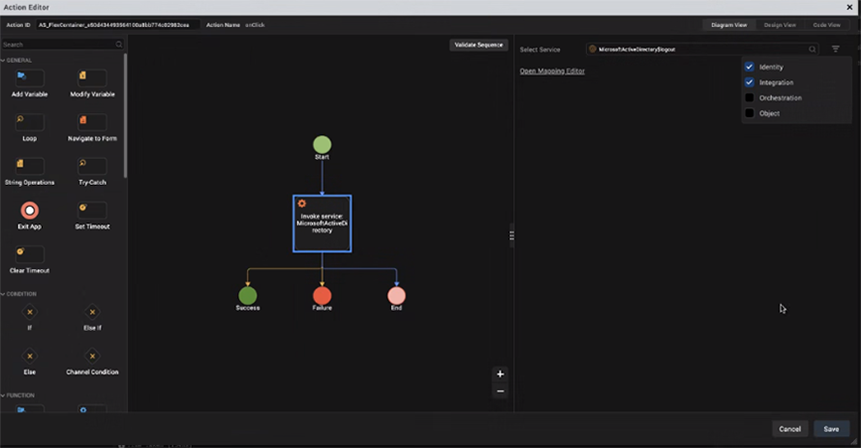Select the Else condition icon
This screenshot has width=861, height=448.
(30, 356)
